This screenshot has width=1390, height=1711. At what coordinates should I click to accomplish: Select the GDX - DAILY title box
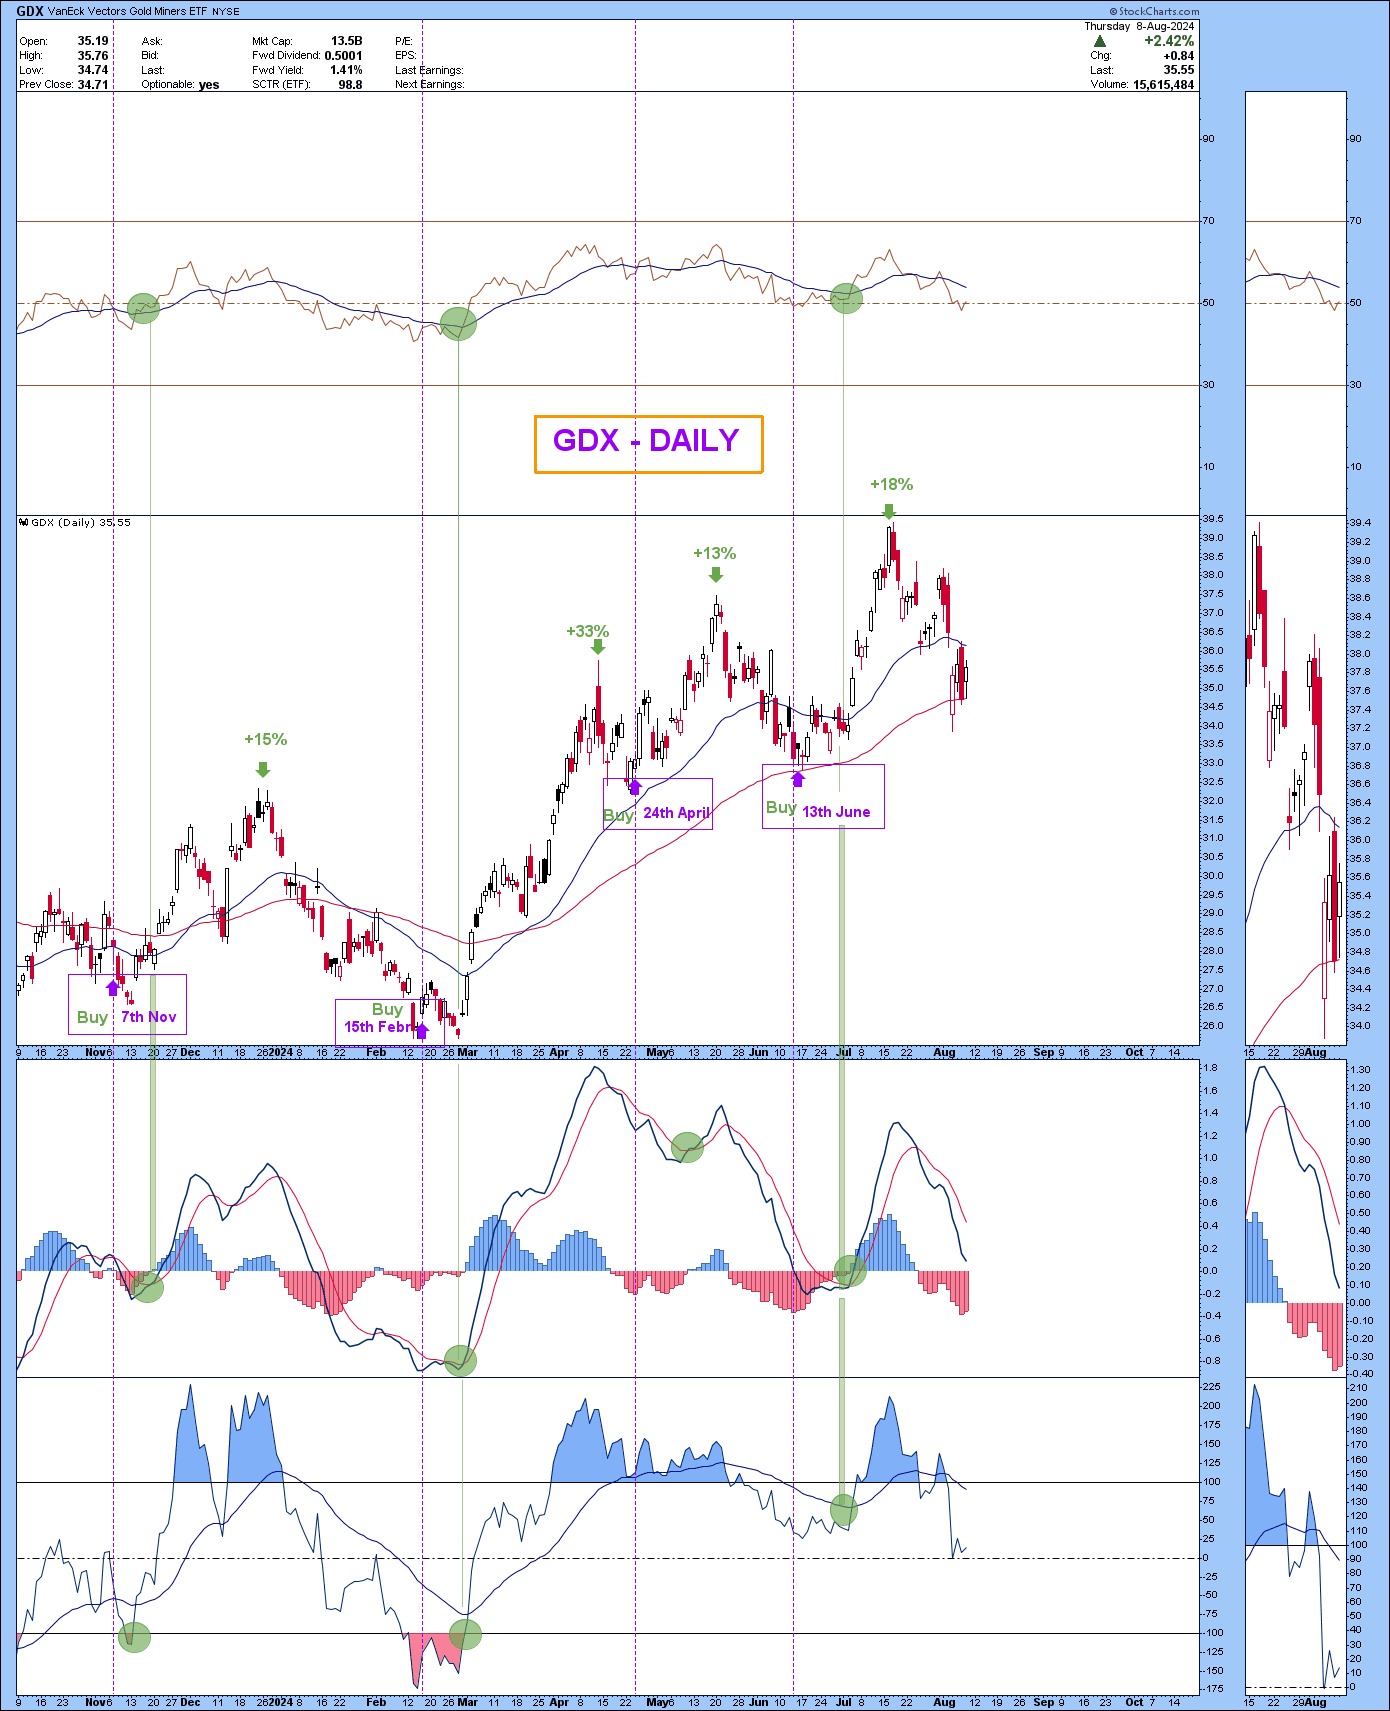pyautogui.click(x=648, y=443)
